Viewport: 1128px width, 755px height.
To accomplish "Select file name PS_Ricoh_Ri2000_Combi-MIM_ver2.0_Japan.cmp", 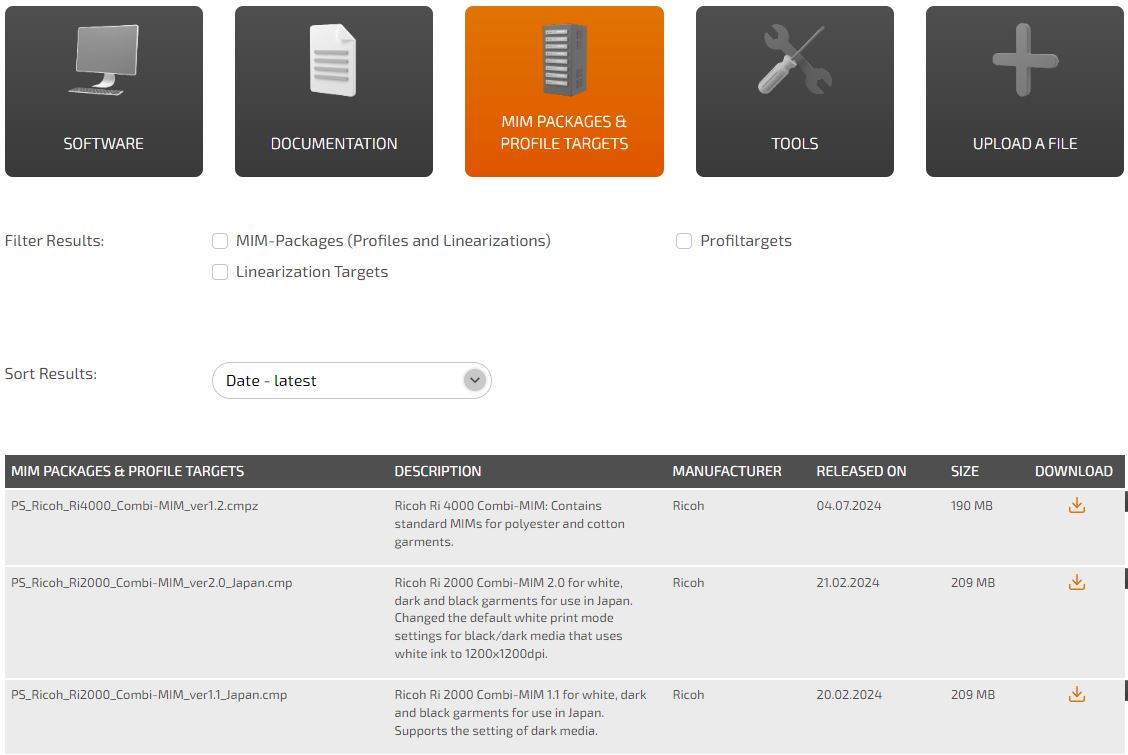I will (x=152, y=582).
